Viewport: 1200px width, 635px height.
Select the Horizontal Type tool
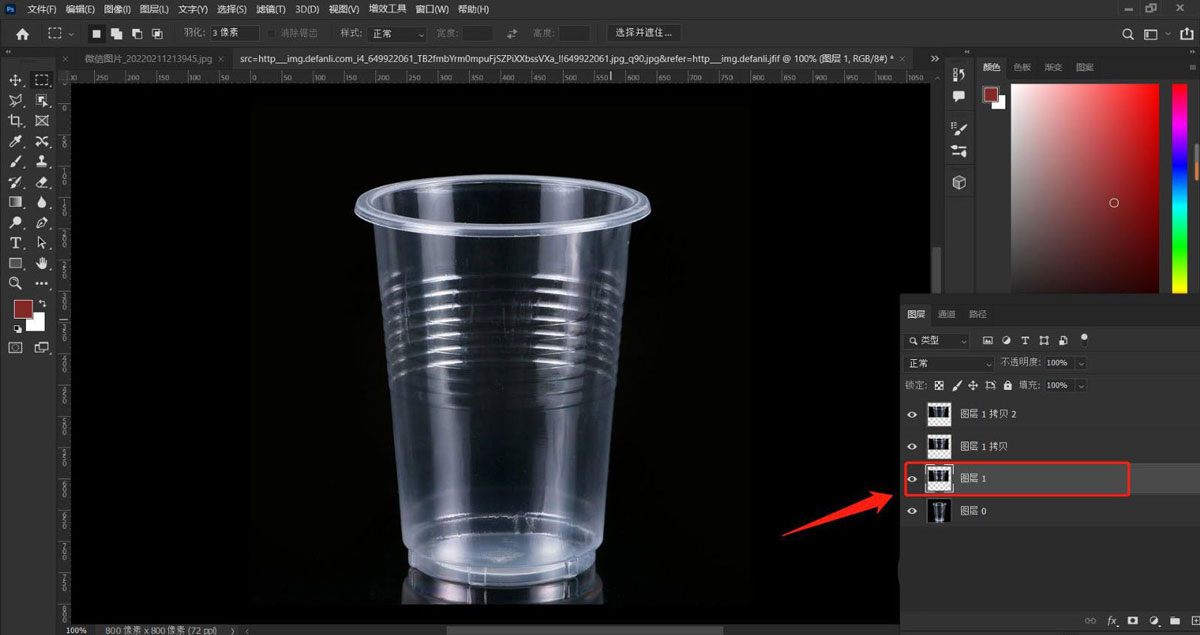(16, 243)
